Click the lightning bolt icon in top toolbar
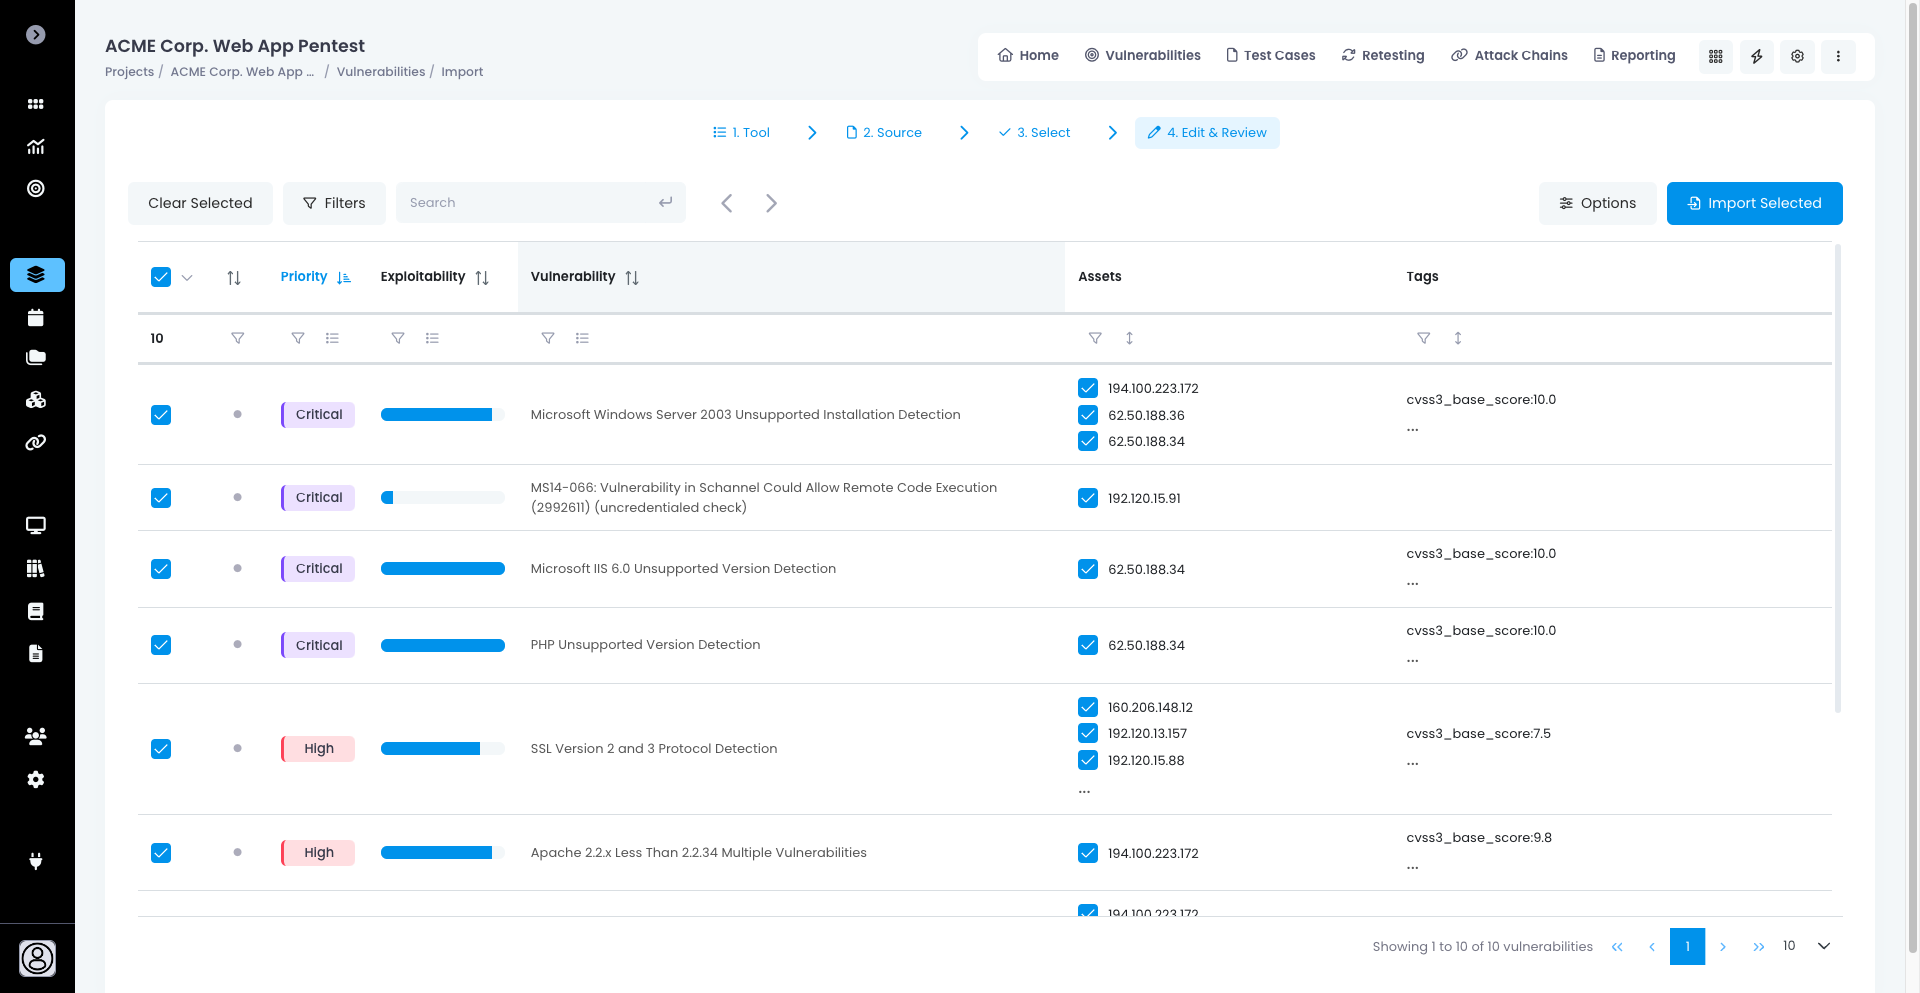Screen dimensions: 1920x993 click(x=1756, y=56)
